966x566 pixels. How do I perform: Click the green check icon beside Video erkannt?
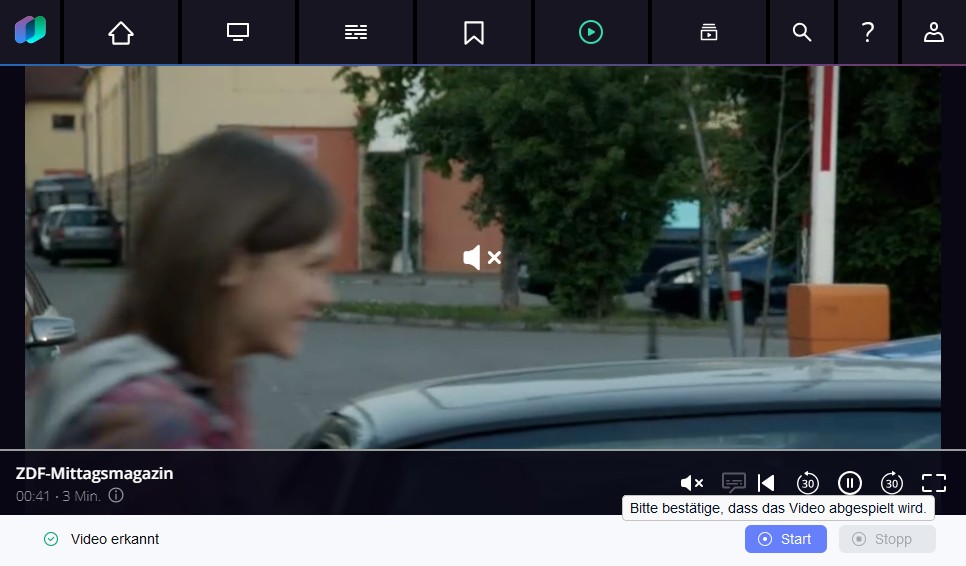tap(51, 539)
